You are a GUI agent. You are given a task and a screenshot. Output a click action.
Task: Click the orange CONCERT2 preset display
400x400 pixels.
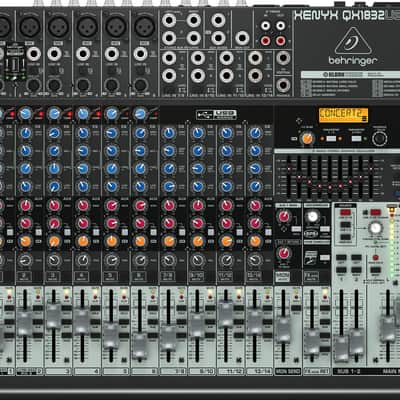click(x=343, y=115)
